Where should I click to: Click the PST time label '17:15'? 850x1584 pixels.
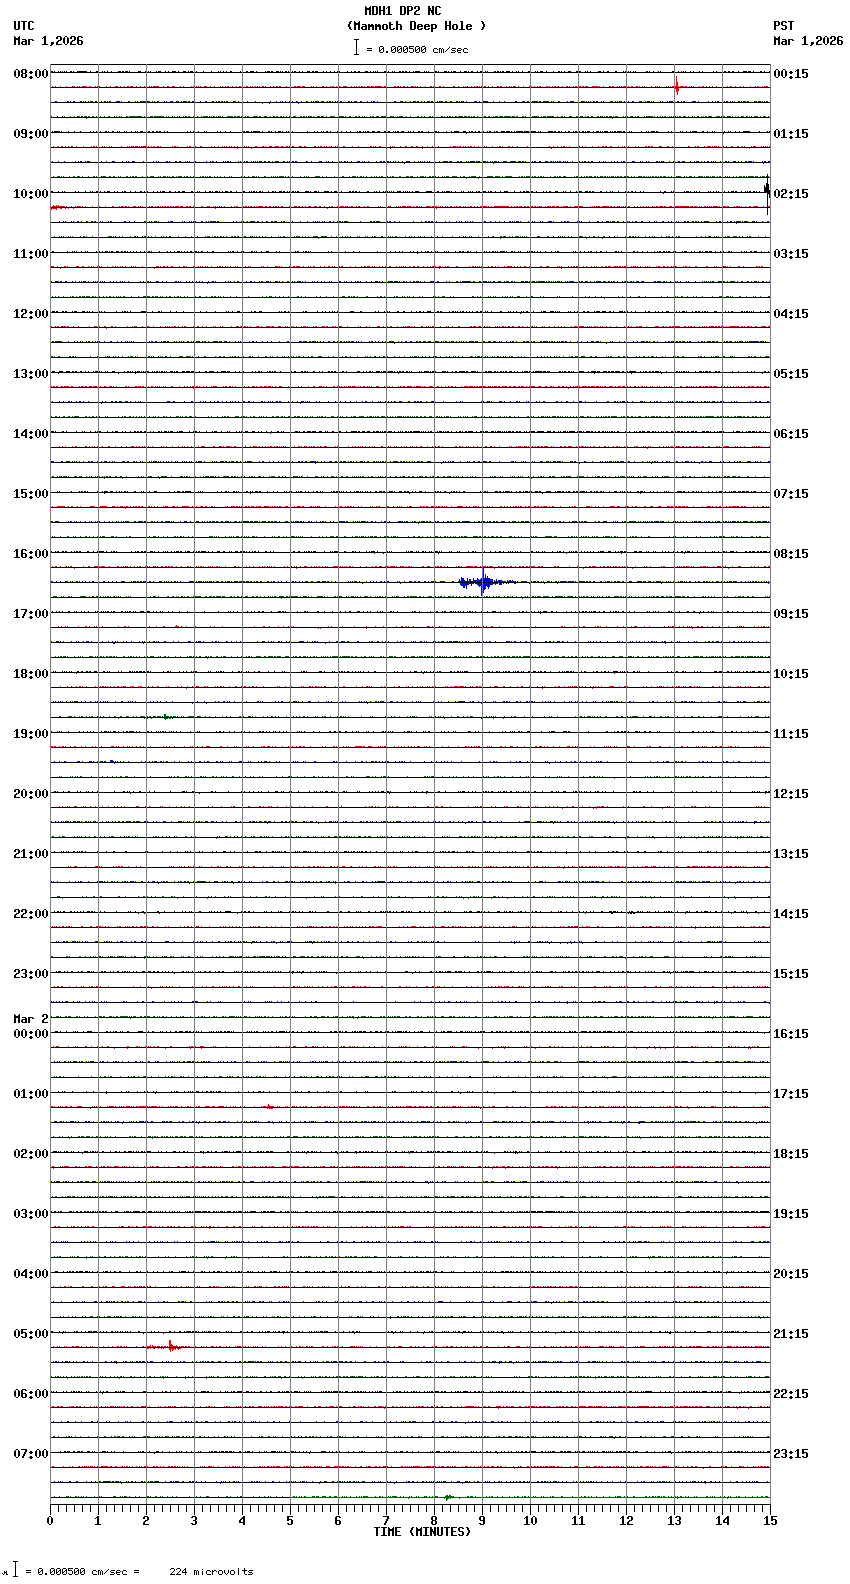tap(791, 1094)
